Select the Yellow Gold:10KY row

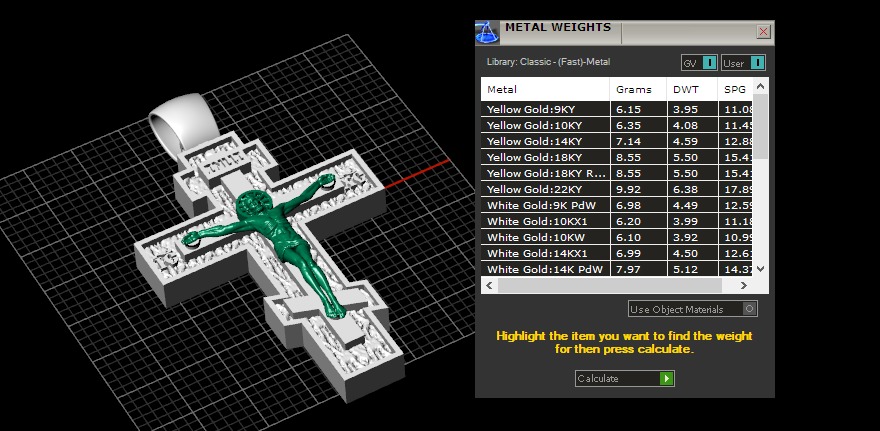point(617,125)
